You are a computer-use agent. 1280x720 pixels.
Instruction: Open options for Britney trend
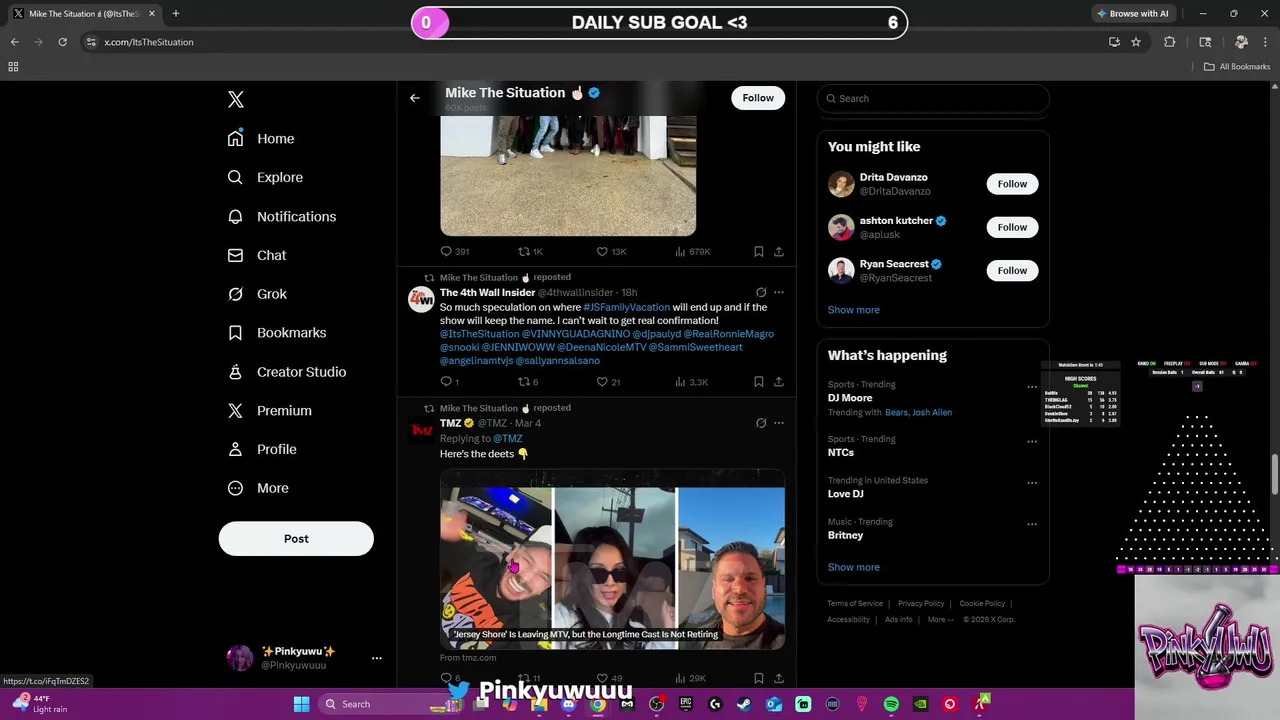(x=1031, y=524)
